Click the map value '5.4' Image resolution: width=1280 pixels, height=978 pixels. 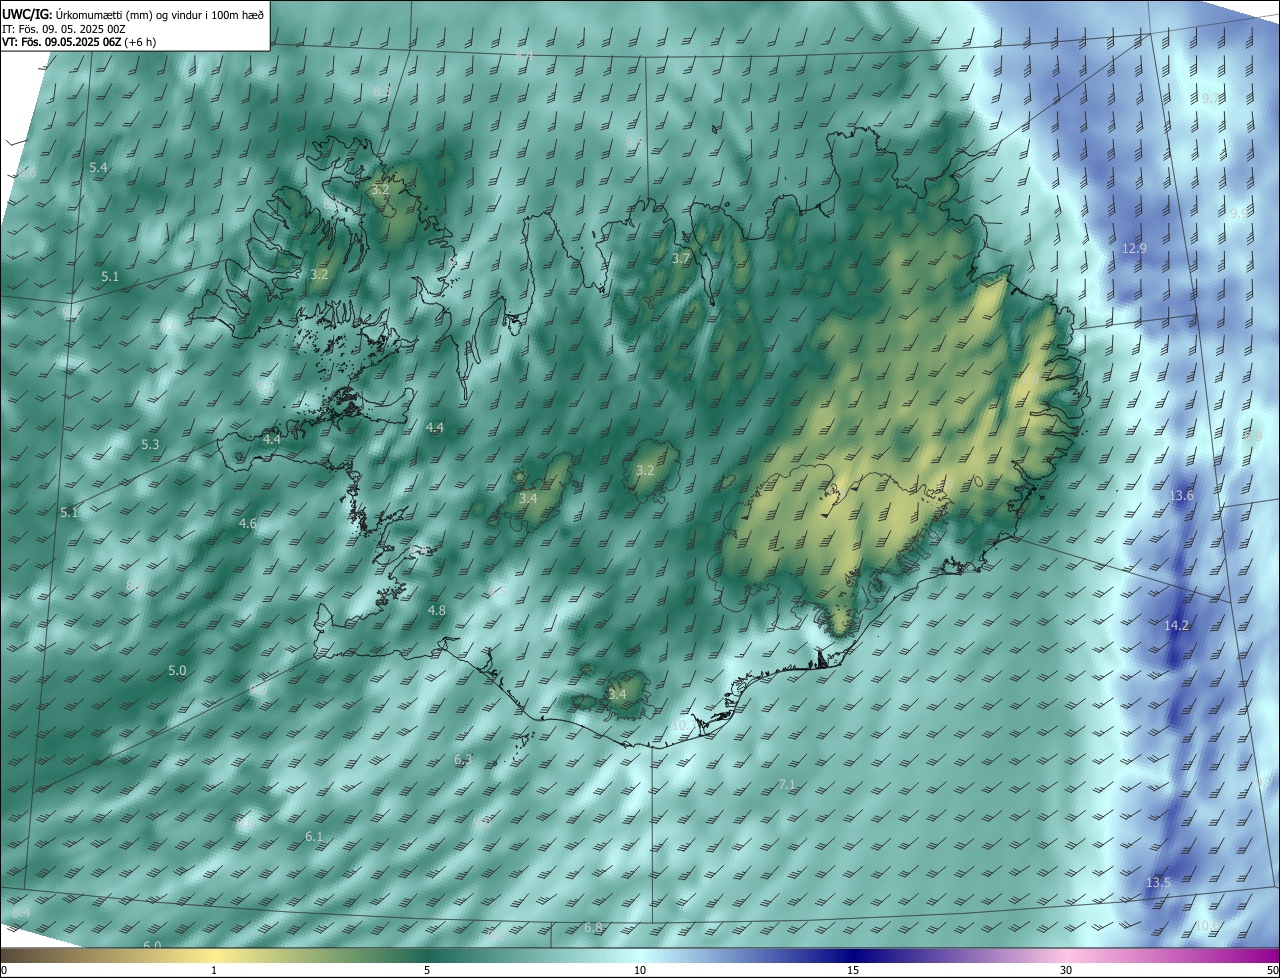pos(98,168)
